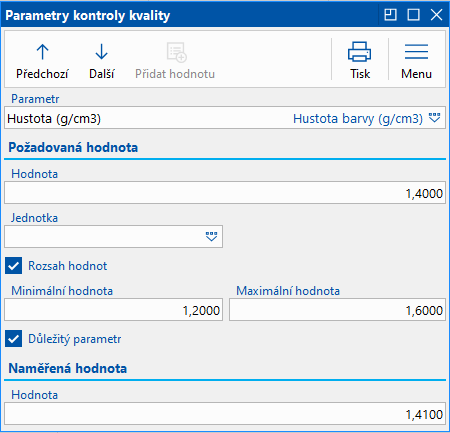Viewport: 450px width, 433px height.
Task: Click the Parametr field Hustota (g/cm3)
Action: (225, 118)
